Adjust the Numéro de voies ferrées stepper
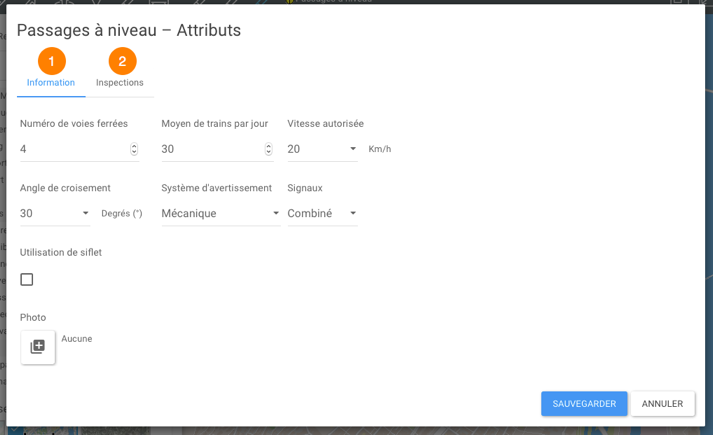The width and height of the screenshot is (713, 435). (x=134, y=149)
